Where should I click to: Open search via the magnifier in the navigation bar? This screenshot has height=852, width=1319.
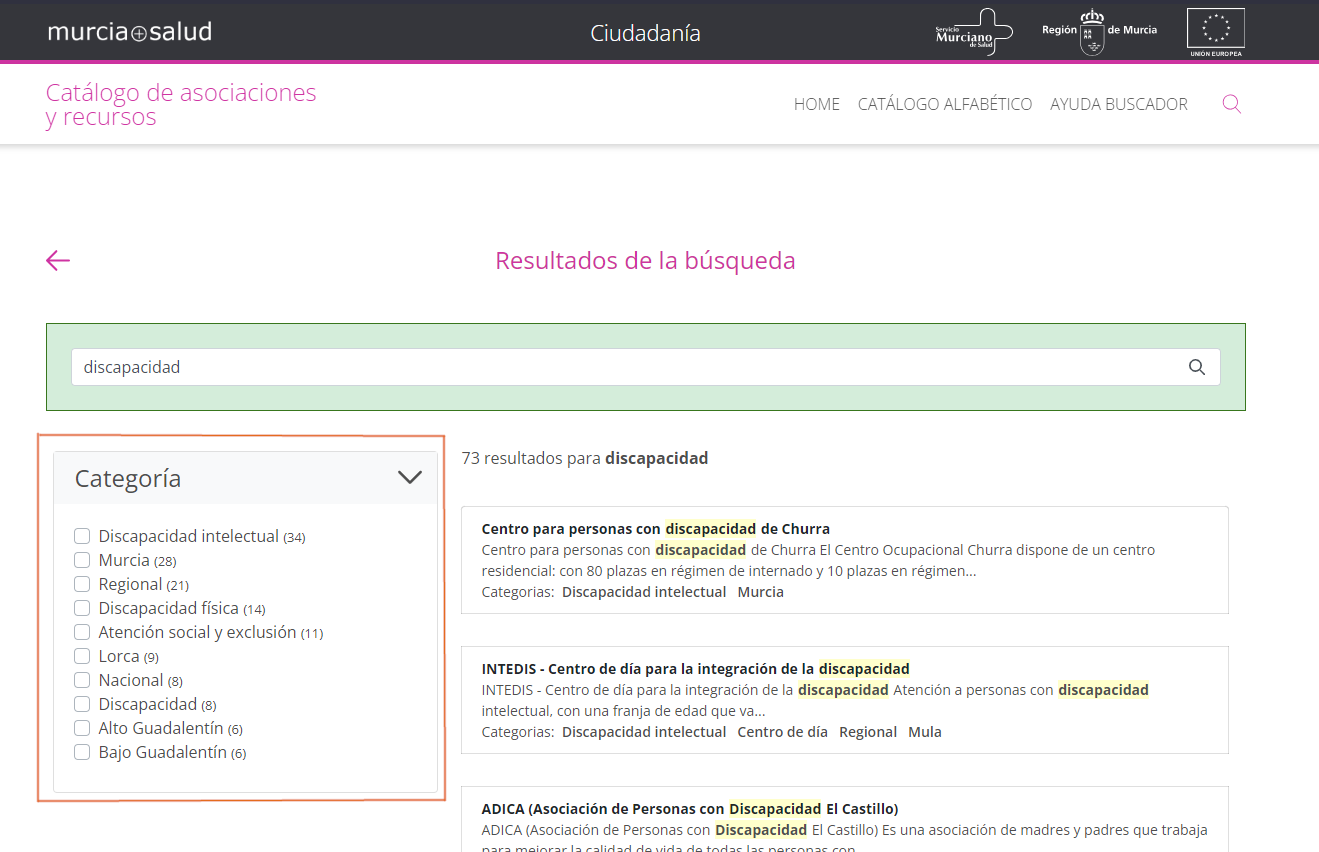coord(1231,103)
